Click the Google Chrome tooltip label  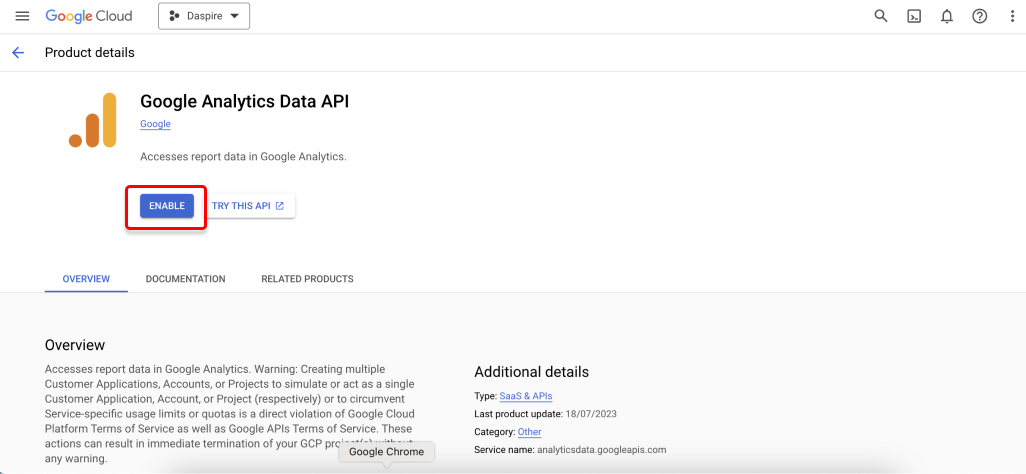386,452
